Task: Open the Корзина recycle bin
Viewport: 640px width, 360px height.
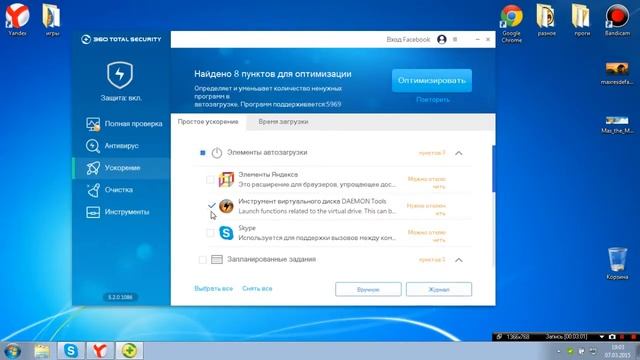Action: pyautogui.click(x=617, y=263)
